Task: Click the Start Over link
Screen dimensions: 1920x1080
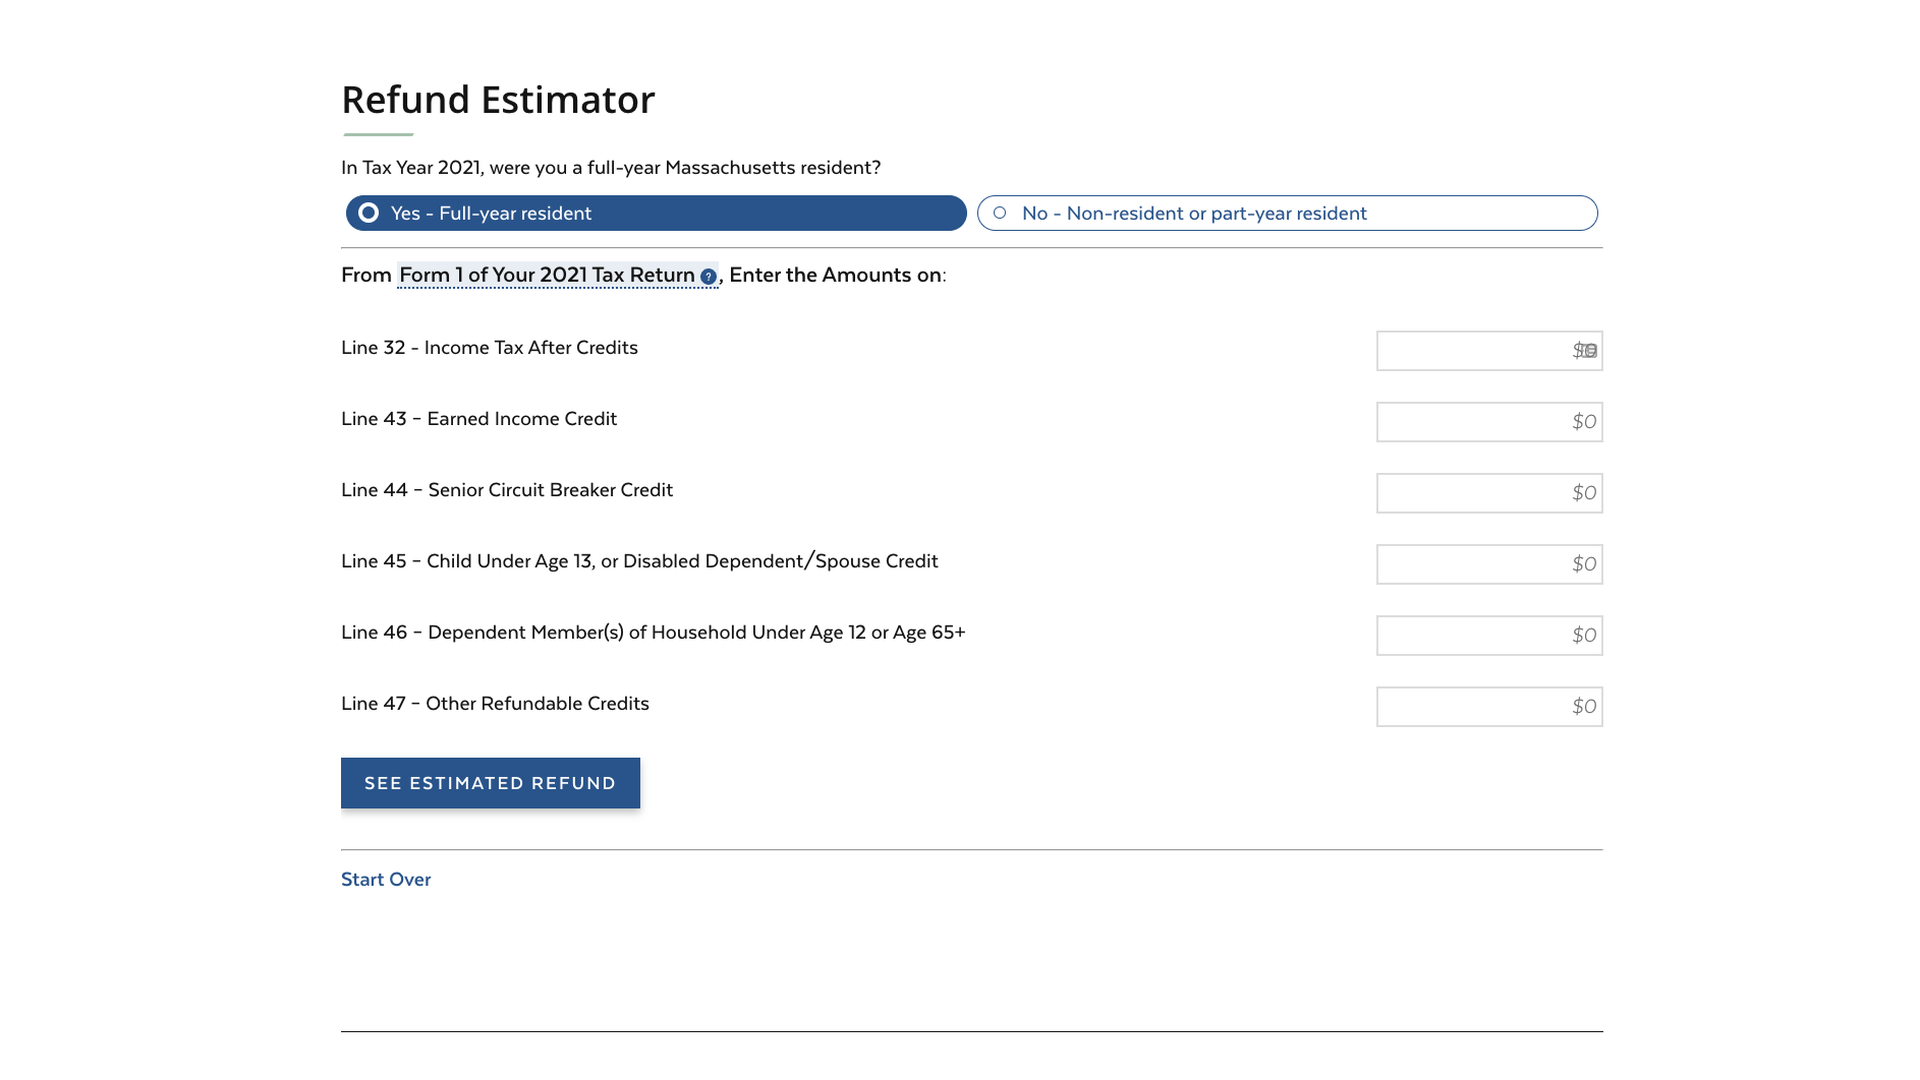Action: 385,878
